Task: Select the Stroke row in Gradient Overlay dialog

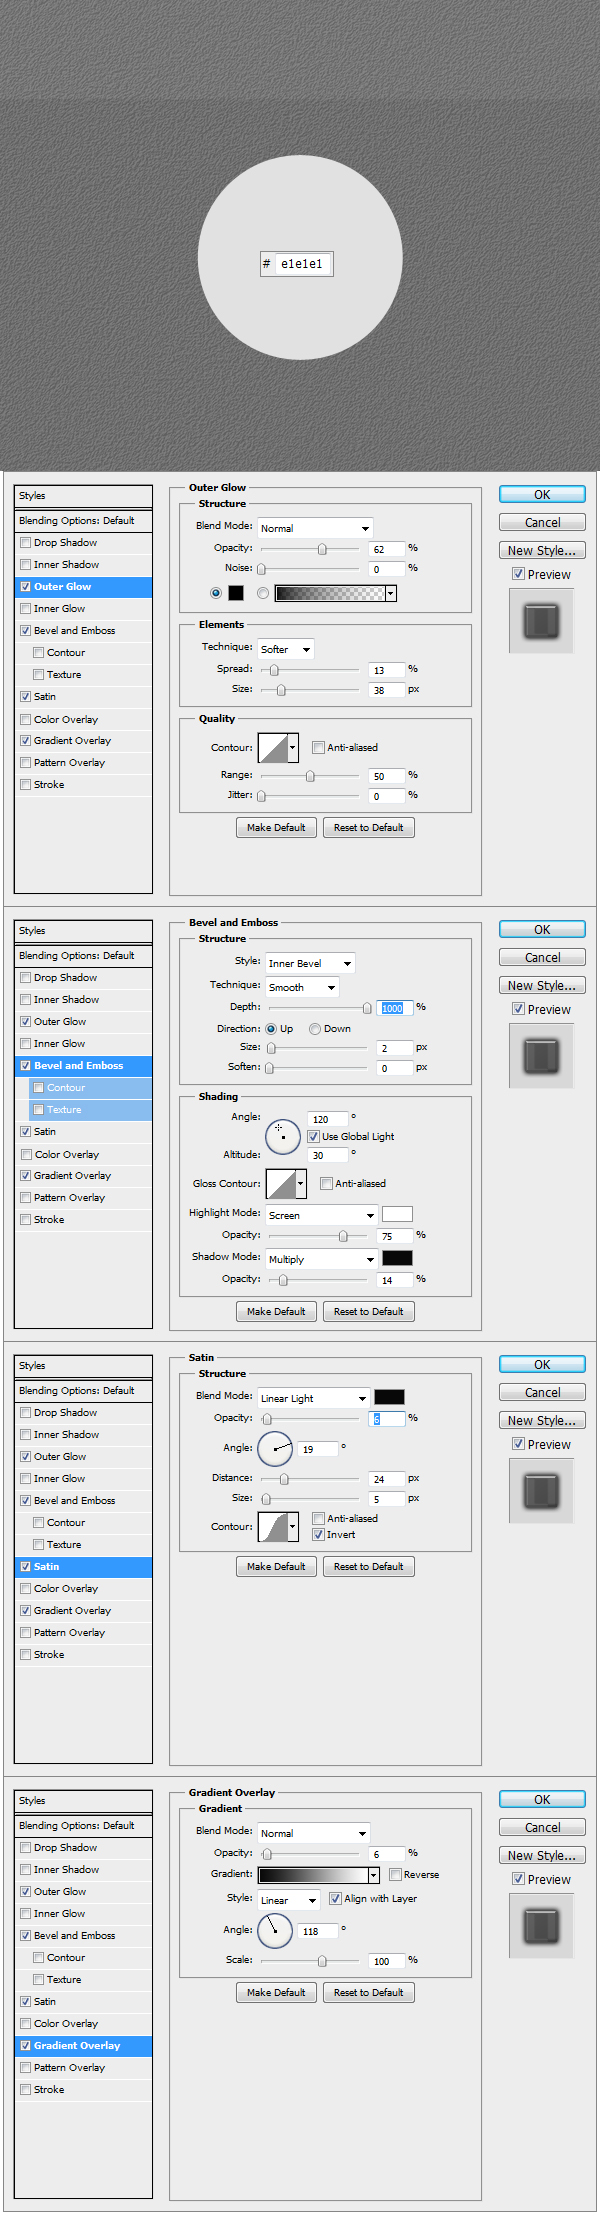Action: (x=83, y=2089)
